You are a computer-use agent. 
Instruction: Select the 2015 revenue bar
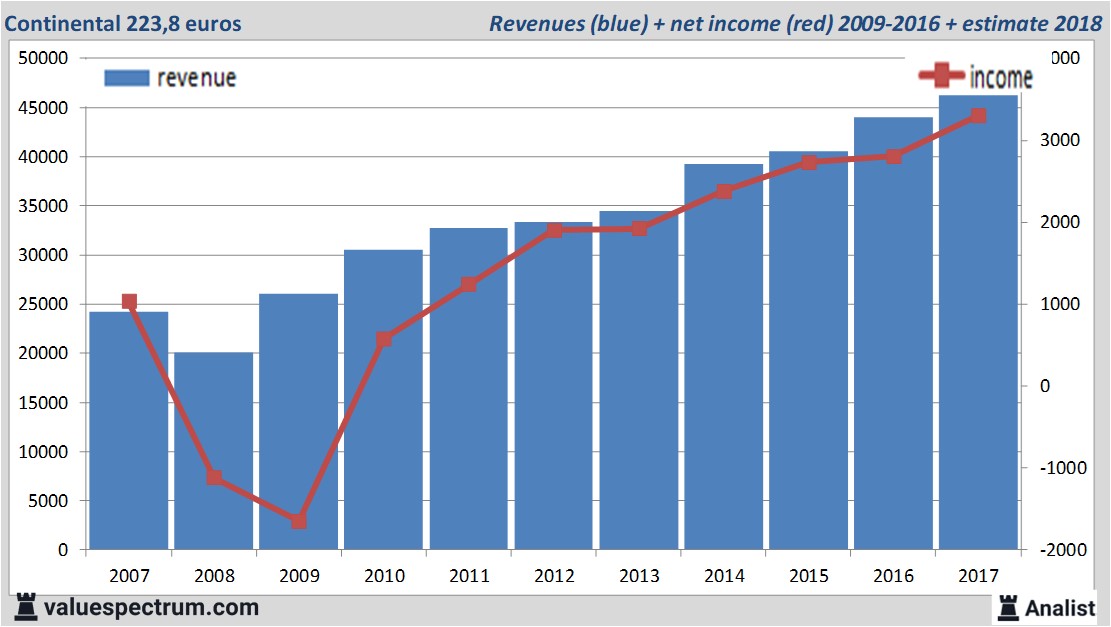tap(808, 350)
